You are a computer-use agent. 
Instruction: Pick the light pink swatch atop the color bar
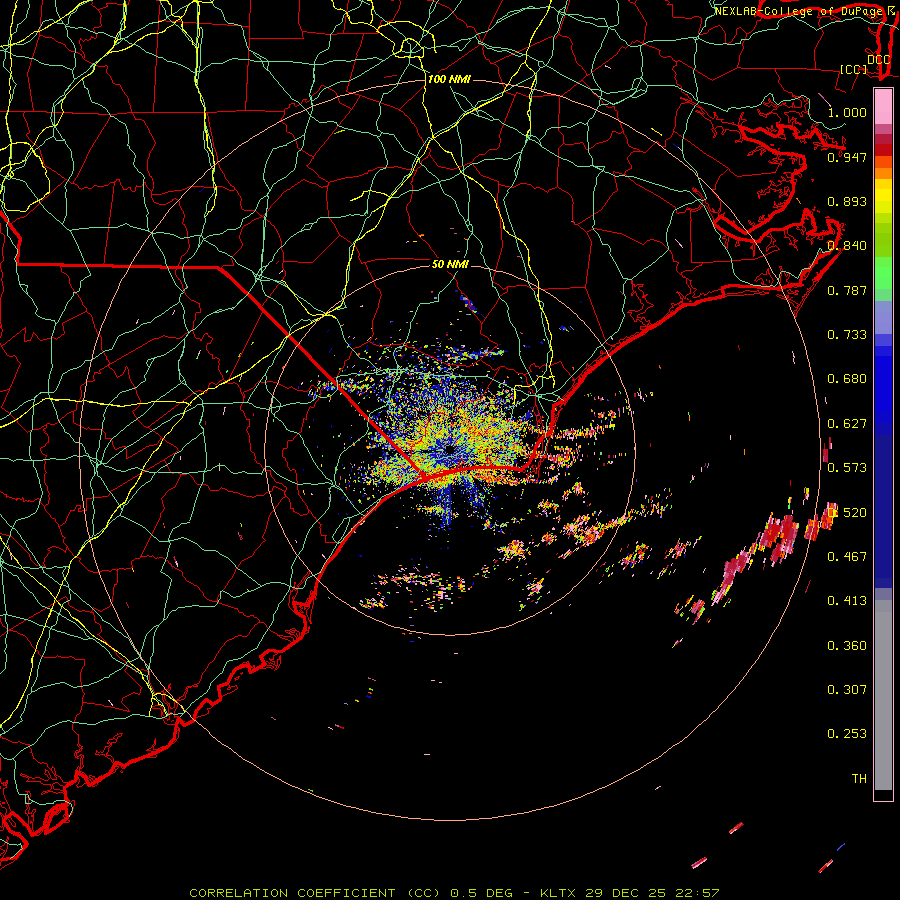[883, 106]
